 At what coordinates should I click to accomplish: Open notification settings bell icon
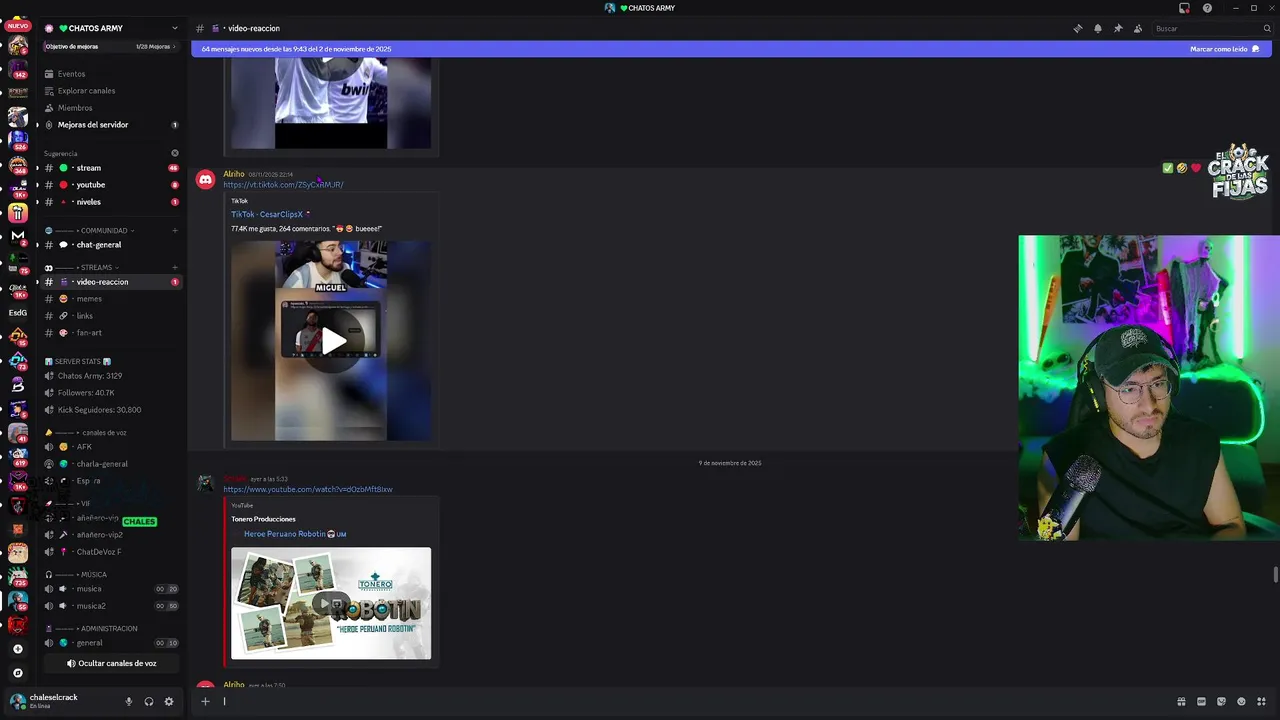1098,28
